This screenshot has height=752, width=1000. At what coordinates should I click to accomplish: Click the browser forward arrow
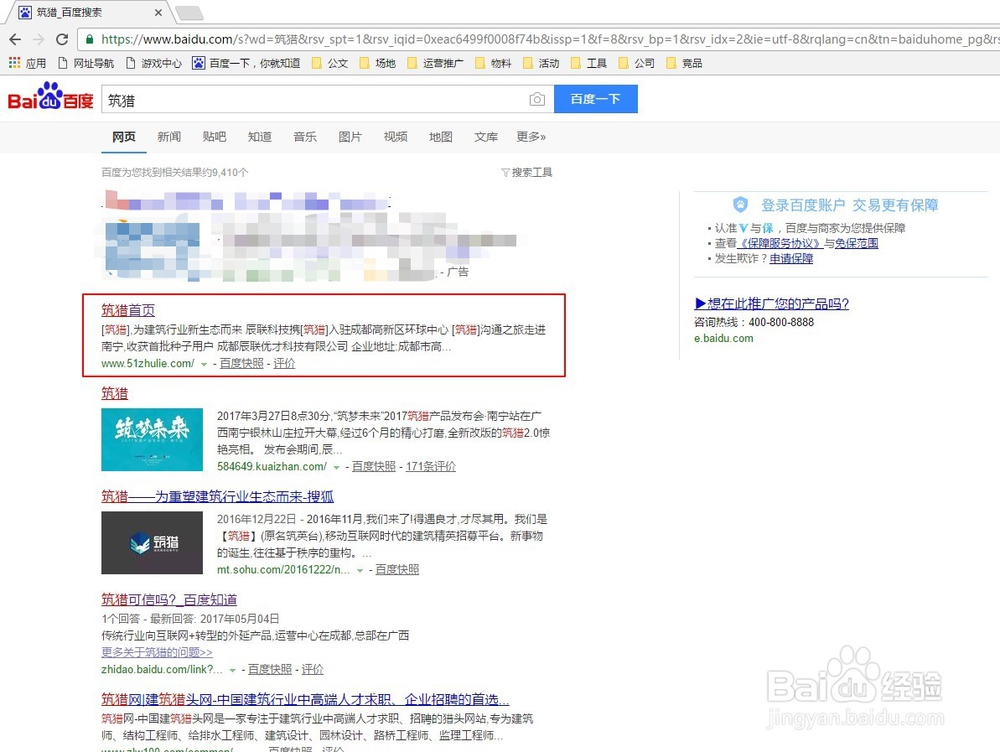click(38, 40)
